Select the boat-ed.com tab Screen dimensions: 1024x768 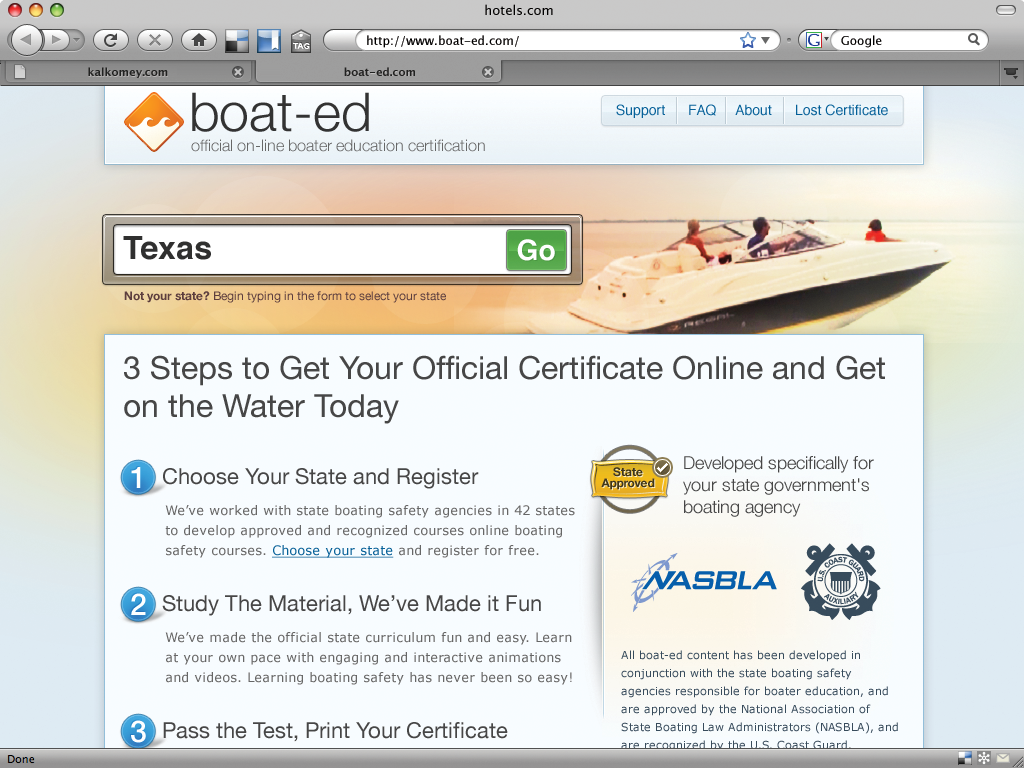(x=379, y=72)
